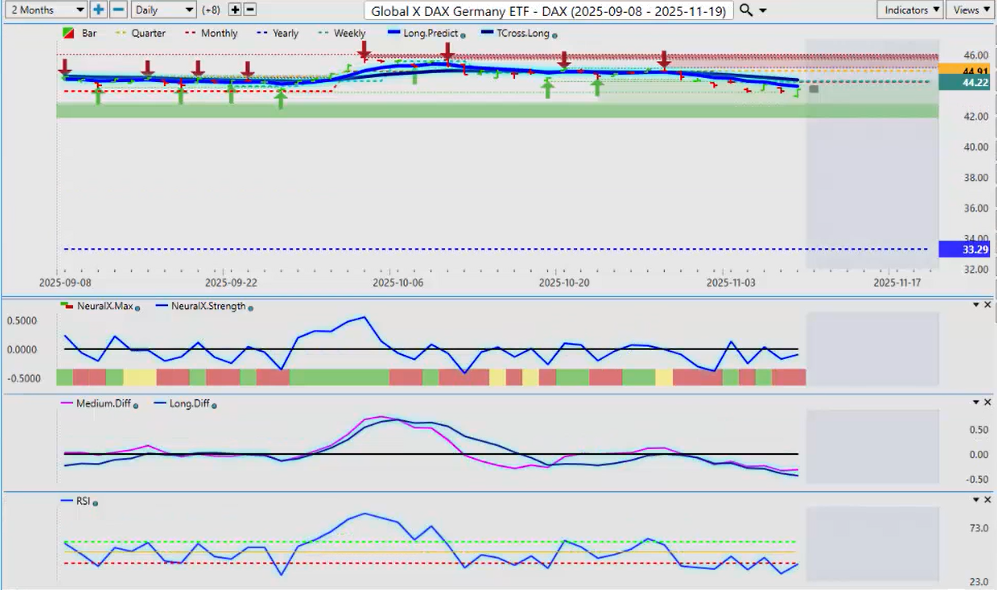Toggle the Medium.Diff series dot
Screen dimensions: 997x590
pyautogui.click(x=134, y=404)
